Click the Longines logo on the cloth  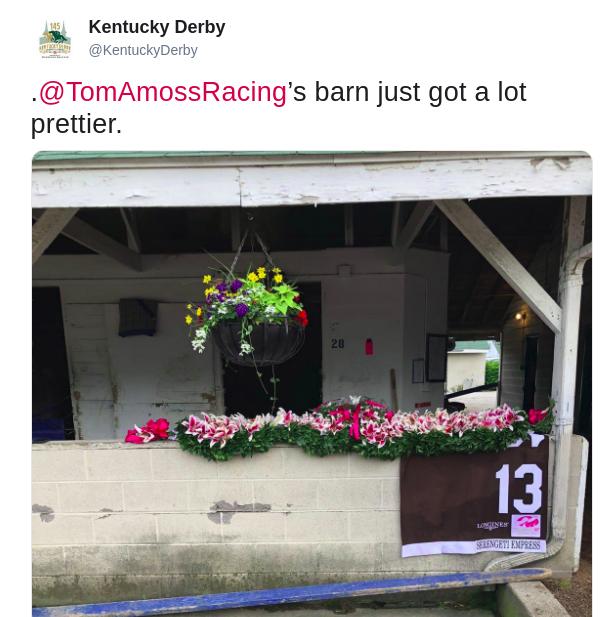[x=492, y=526]
